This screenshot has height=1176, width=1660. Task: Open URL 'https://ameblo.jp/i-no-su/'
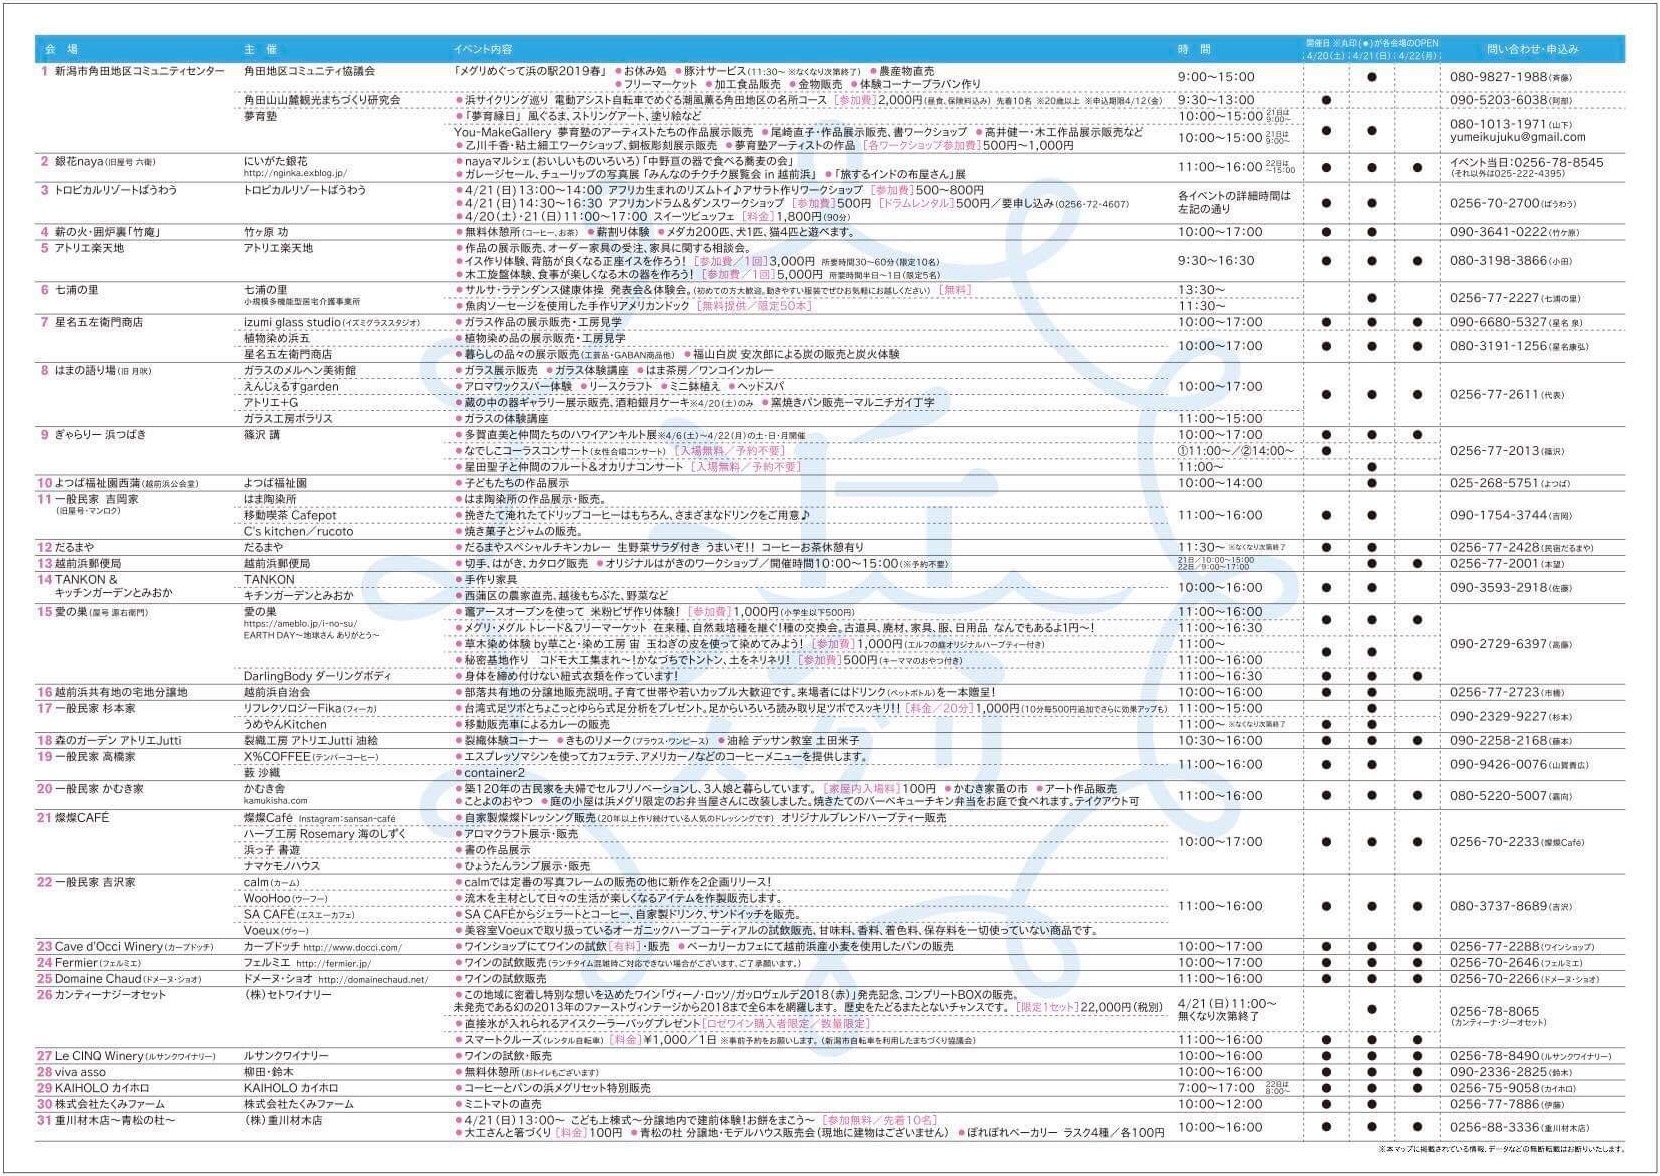tap(300, 624)
